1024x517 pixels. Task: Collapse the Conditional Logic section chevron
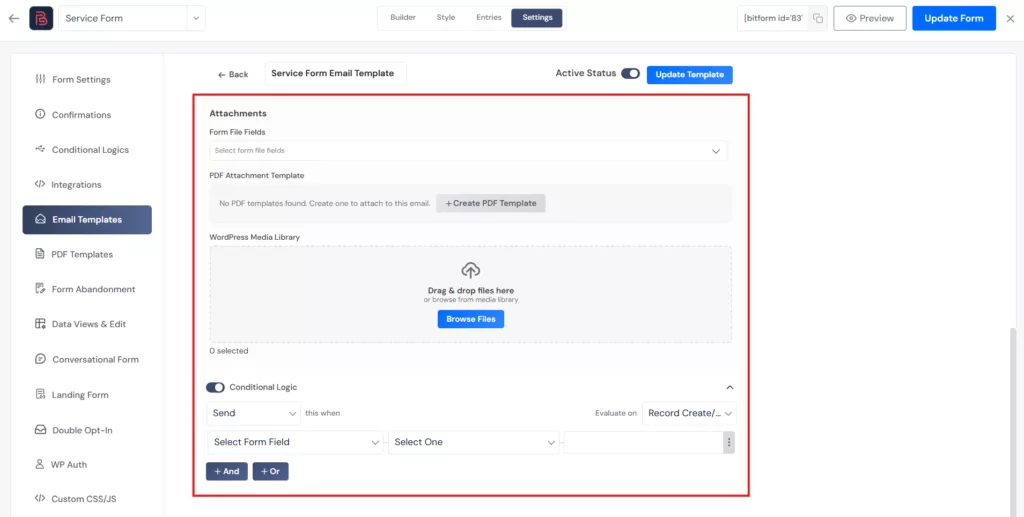point(730,388)
